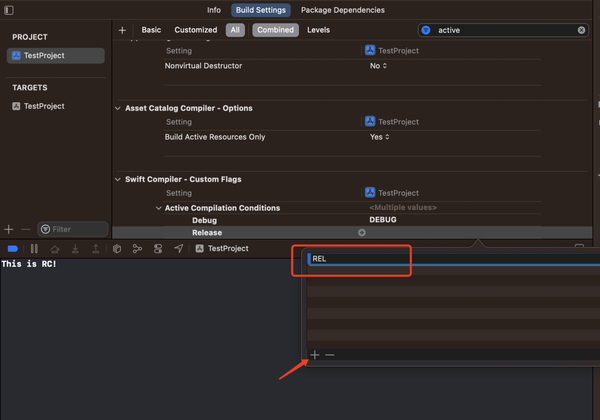The image size is (600, 420).
Task: Show Customized build settings
Action: click(196, 30)
